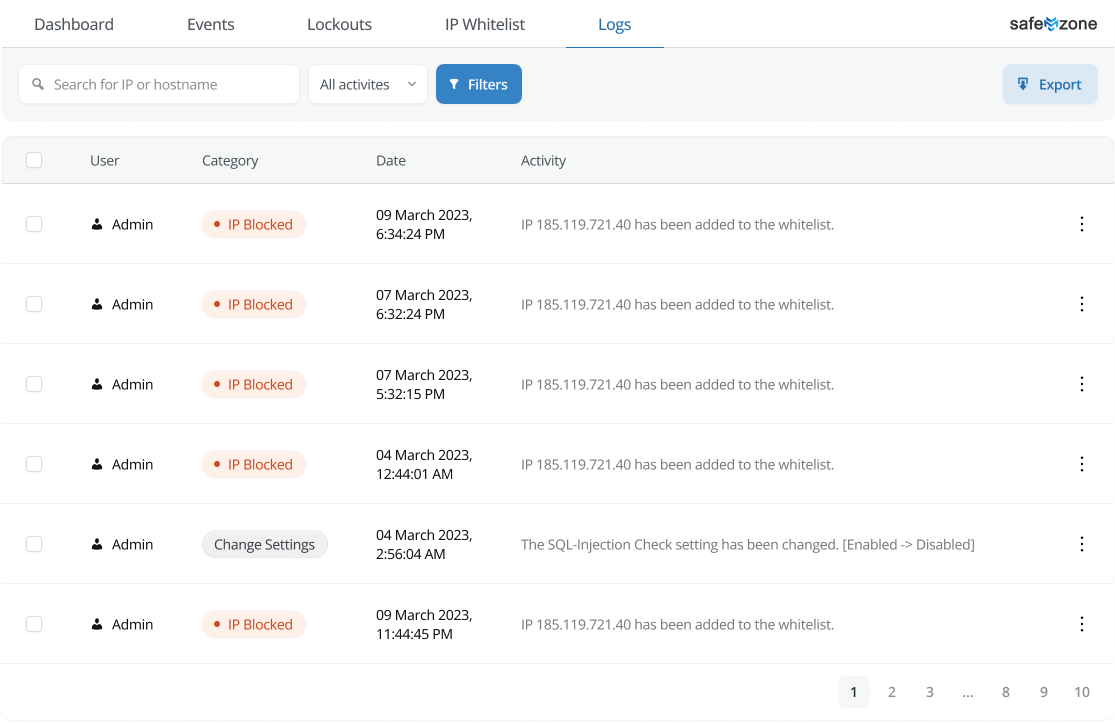This screenshot has width=1115, height=723.
Task: Click the date 09 March 2023, 6:34:24 PM
Action: click(424, 224)
